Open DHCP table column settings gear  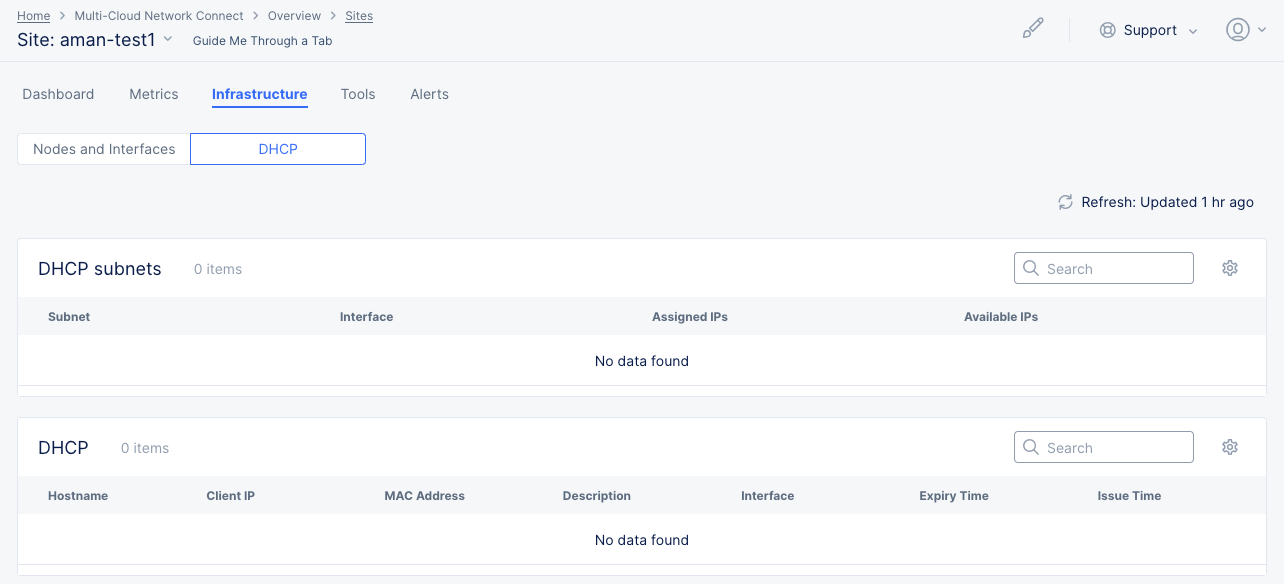(1230, 447)
